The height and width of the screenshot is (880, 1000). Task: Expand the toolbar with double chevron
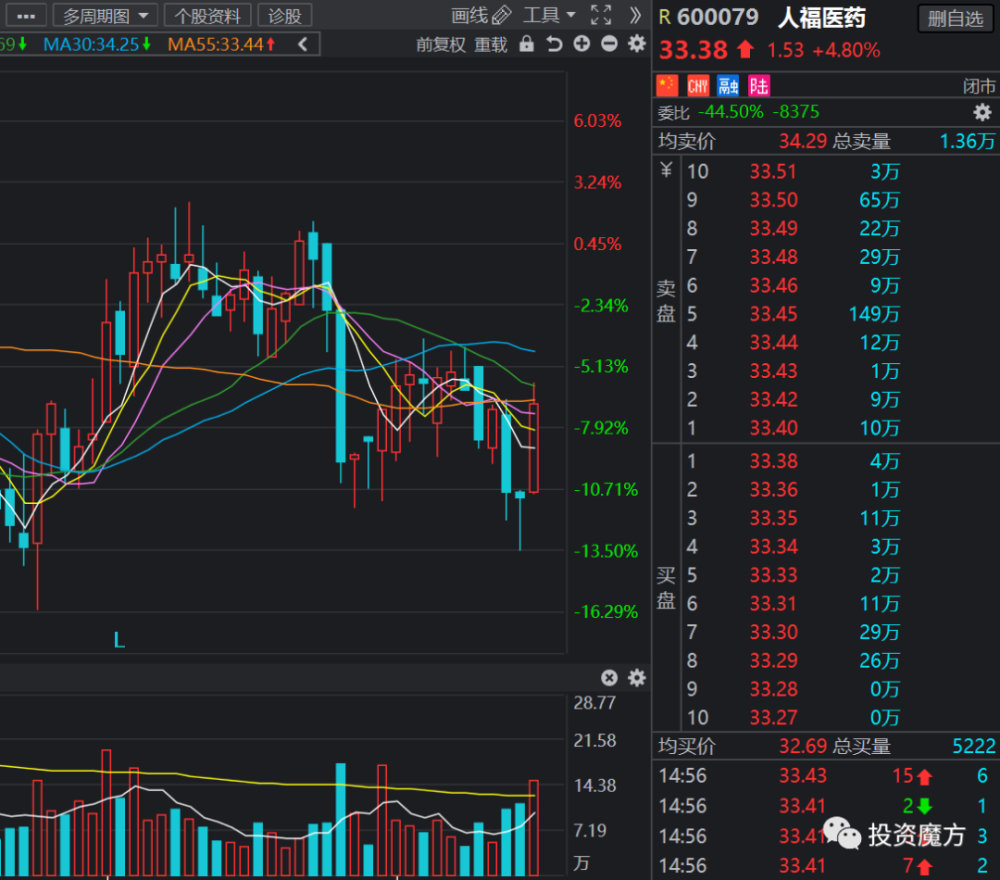(x=635, y=15)
